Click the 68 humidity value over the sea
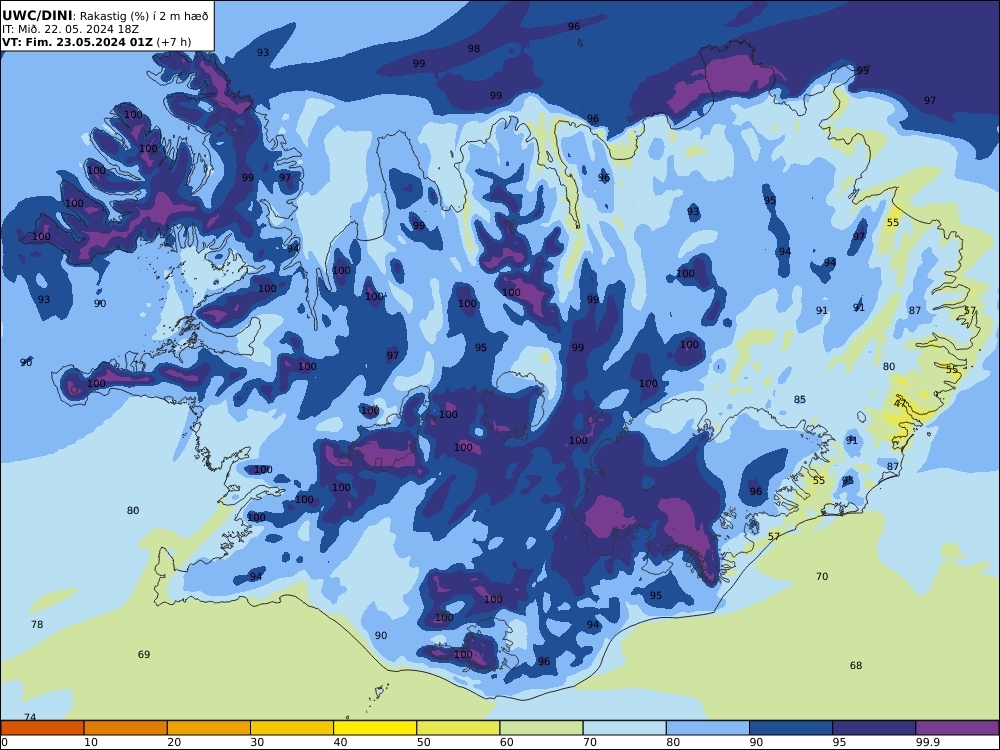The width and height of the screenshot is (1000, 750). 856,666
